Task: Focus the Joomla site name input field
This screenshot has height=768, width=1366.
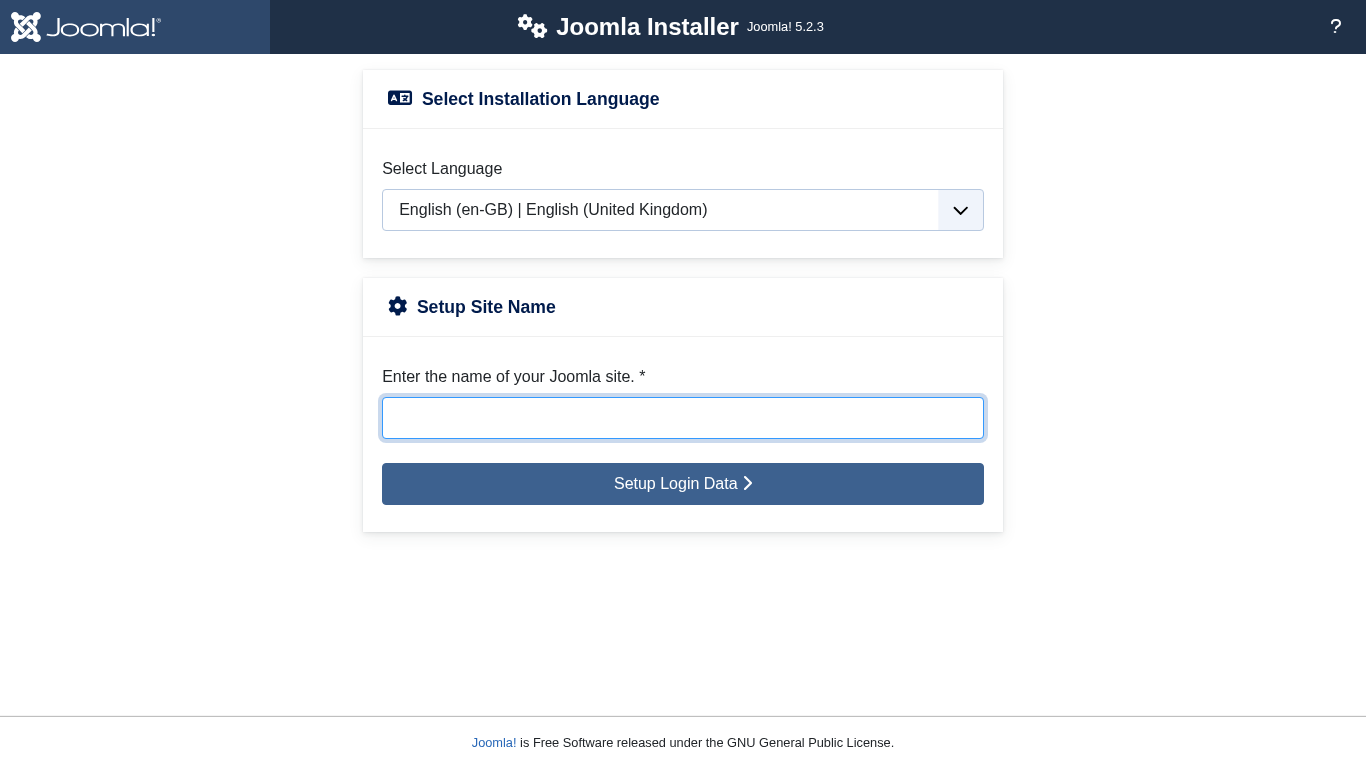Action: click(x=683, y=418)
